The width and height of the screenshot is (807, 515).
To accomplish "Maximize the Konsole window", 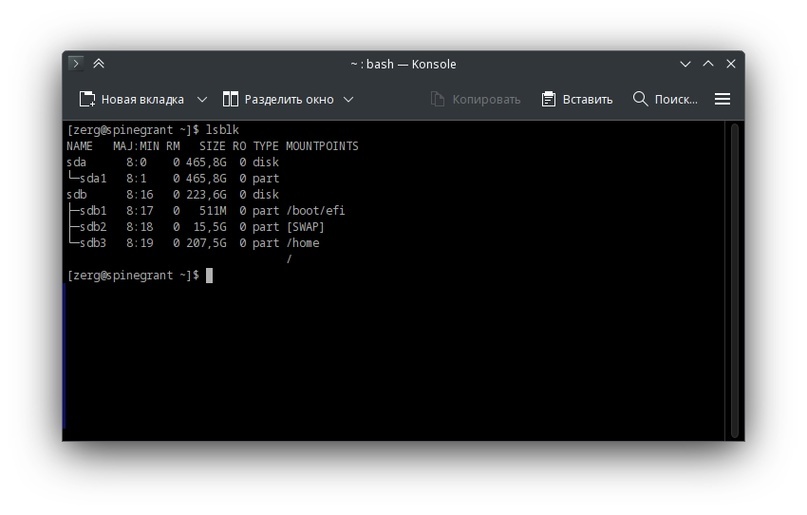I will click(x=708, y=64).
